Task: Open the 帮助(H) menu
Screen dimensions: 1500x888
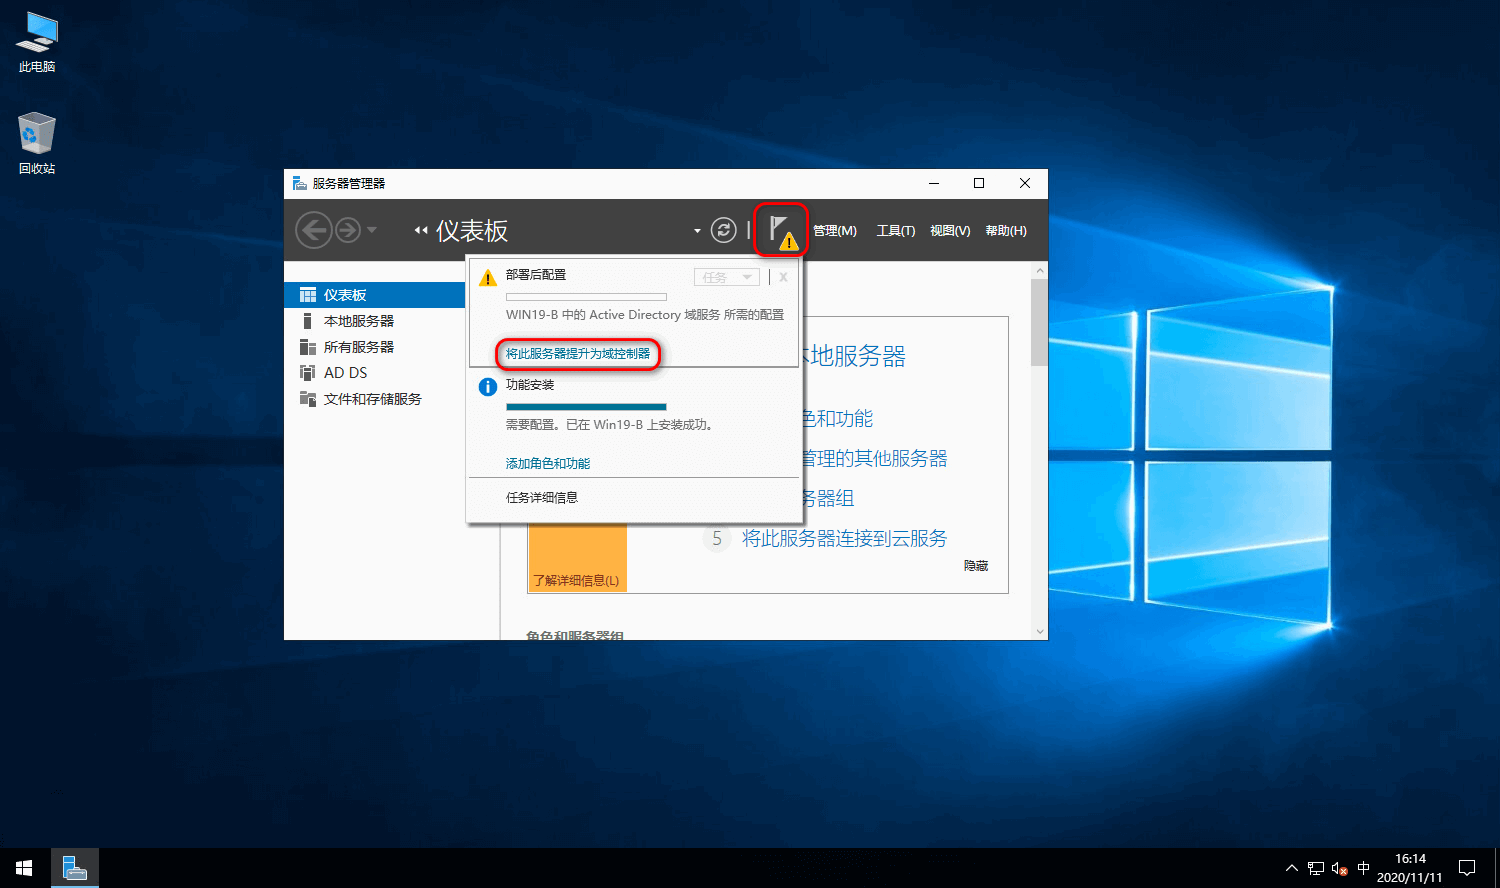Action: pos(1006,231)
